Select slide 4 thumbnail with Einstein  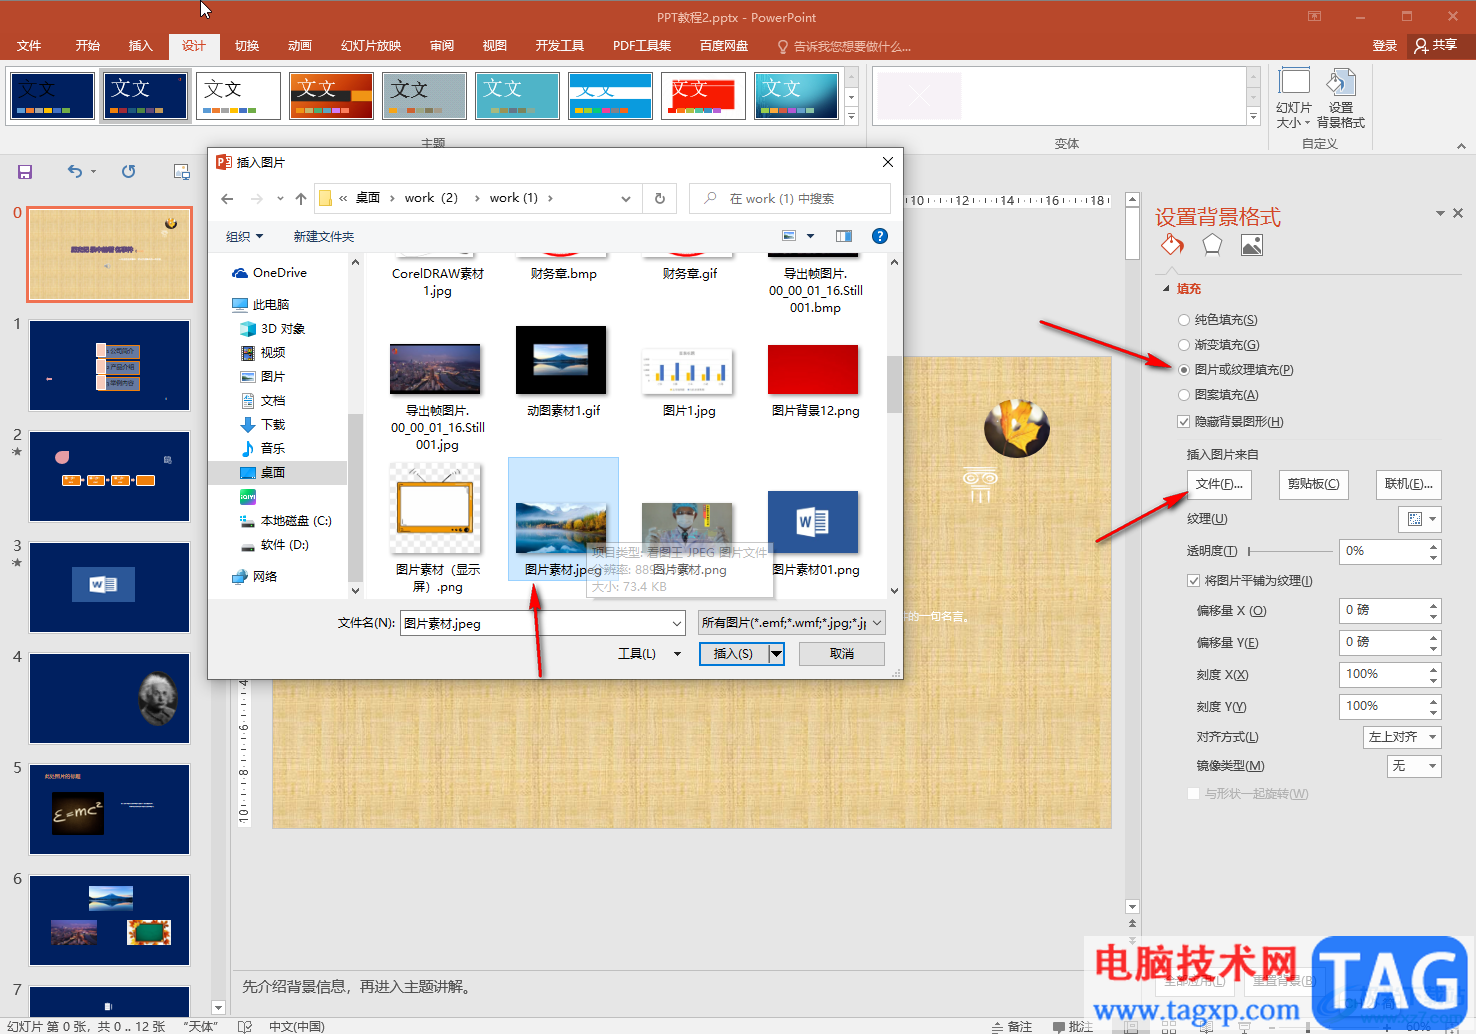(109, 698)
